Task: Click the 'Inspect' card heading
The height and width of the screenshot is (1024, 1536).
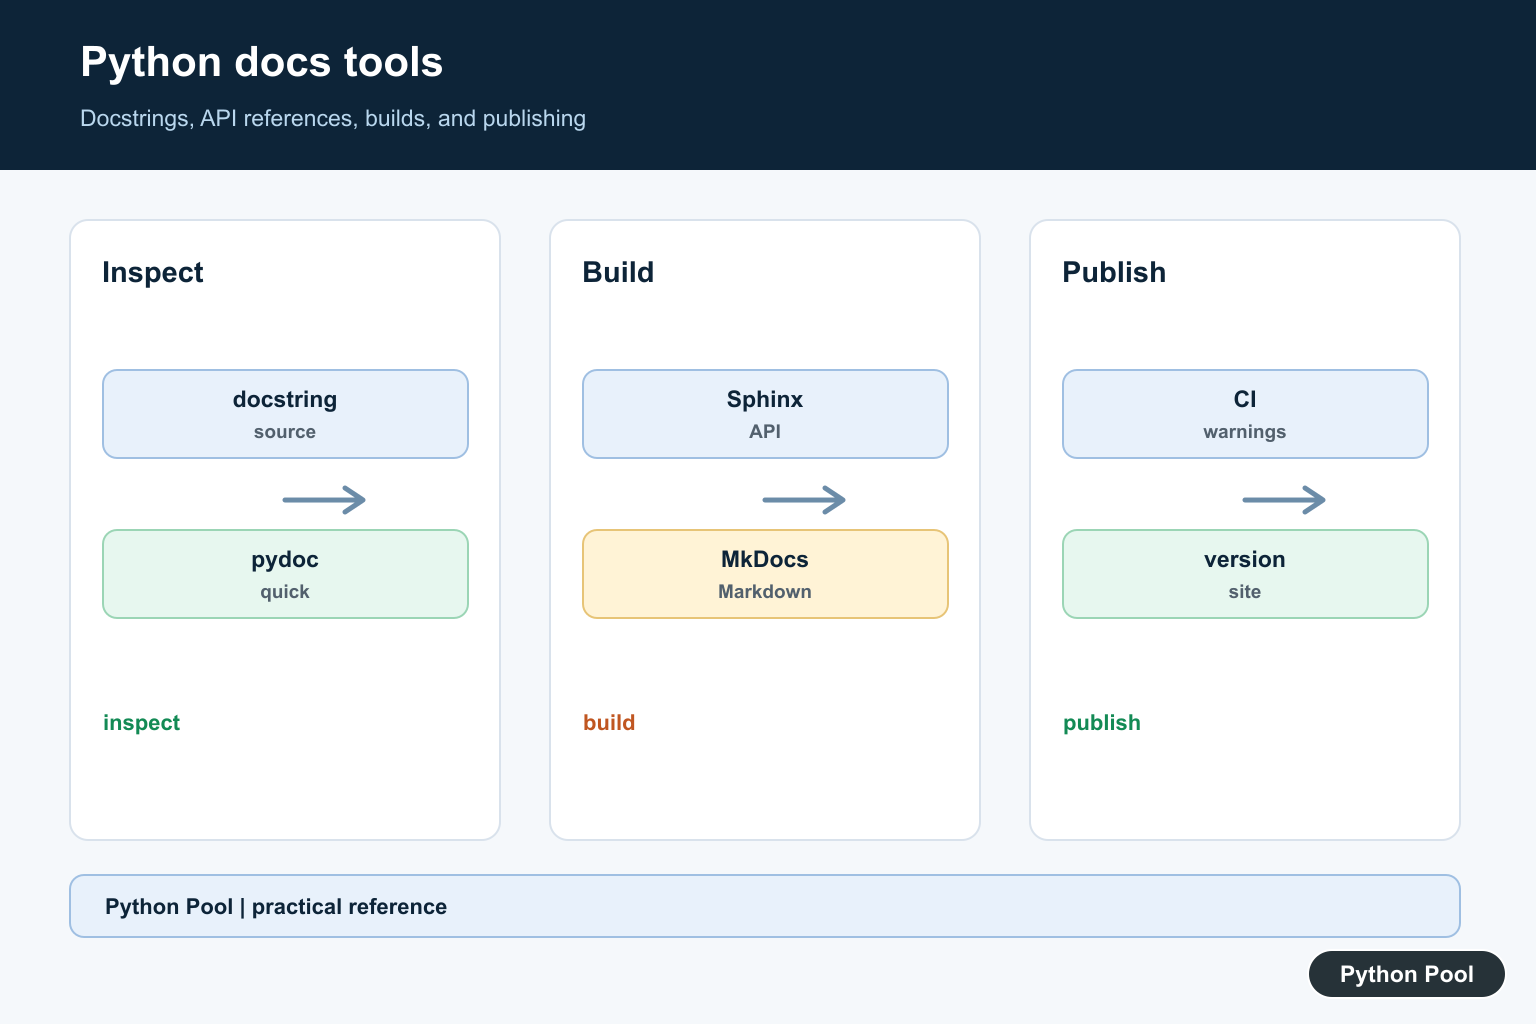Action: pyautogui.click(x=153, y=272)
